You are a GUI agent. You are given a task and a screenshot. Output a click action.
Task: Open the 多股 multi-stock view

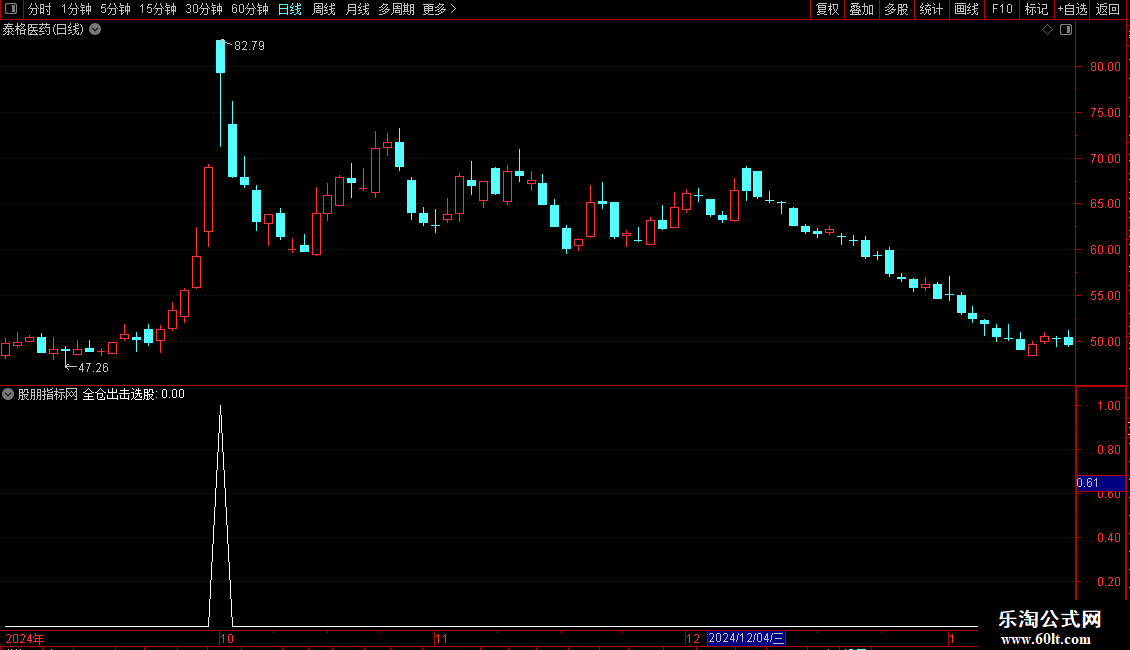(x=896, y=9)
